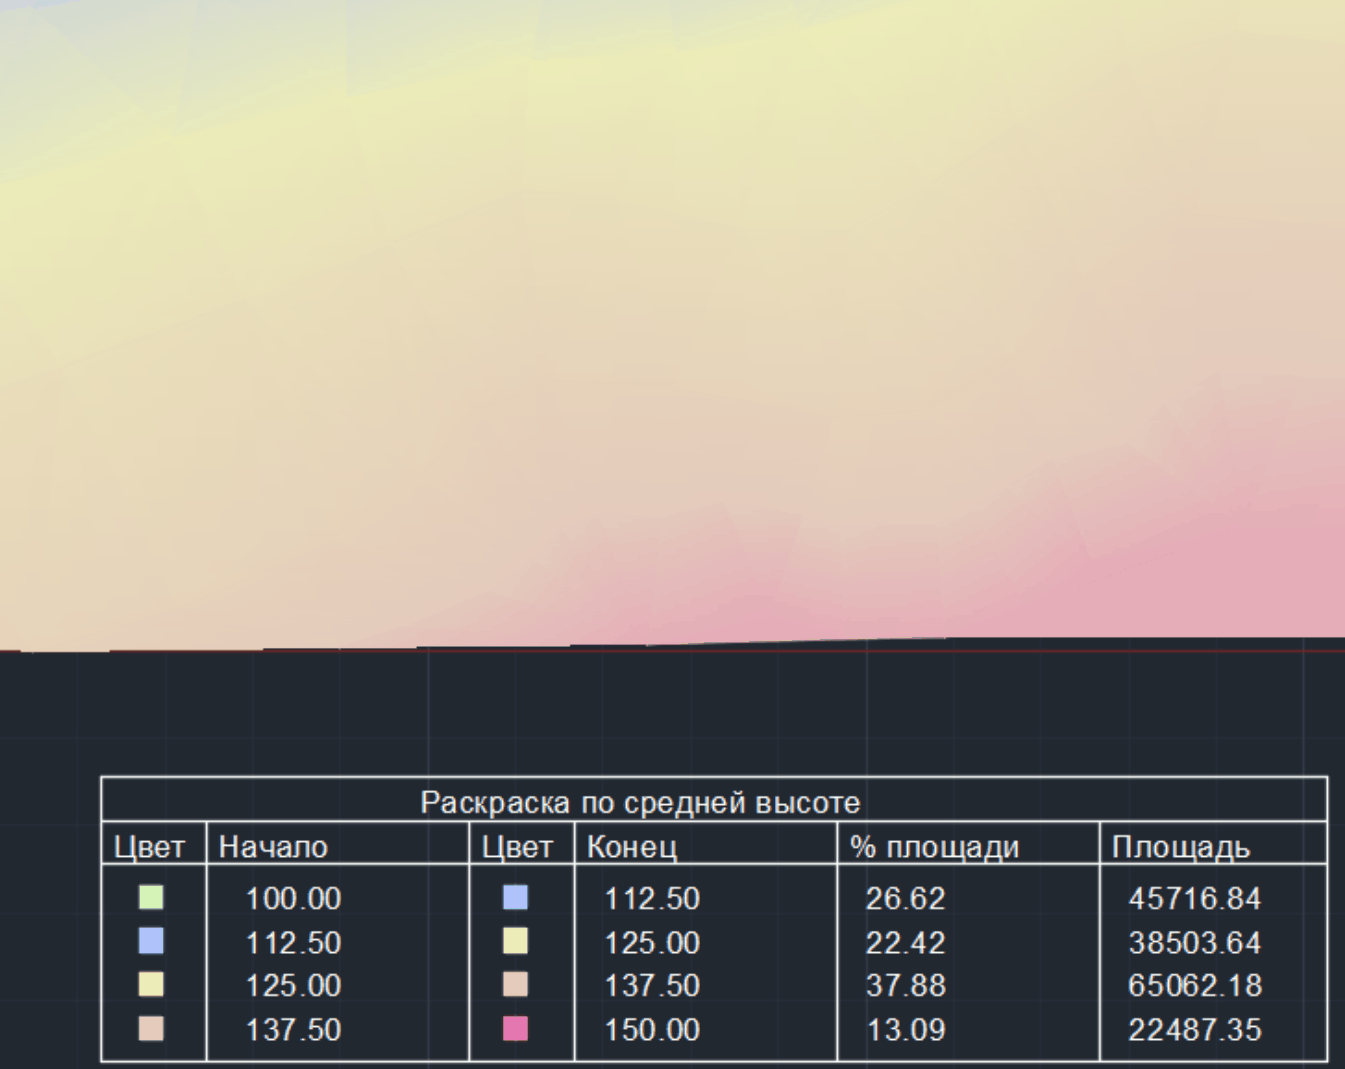Click the table title "Раскраска по средней высоте"
1345x1069 pixels.
pos(639,802)
